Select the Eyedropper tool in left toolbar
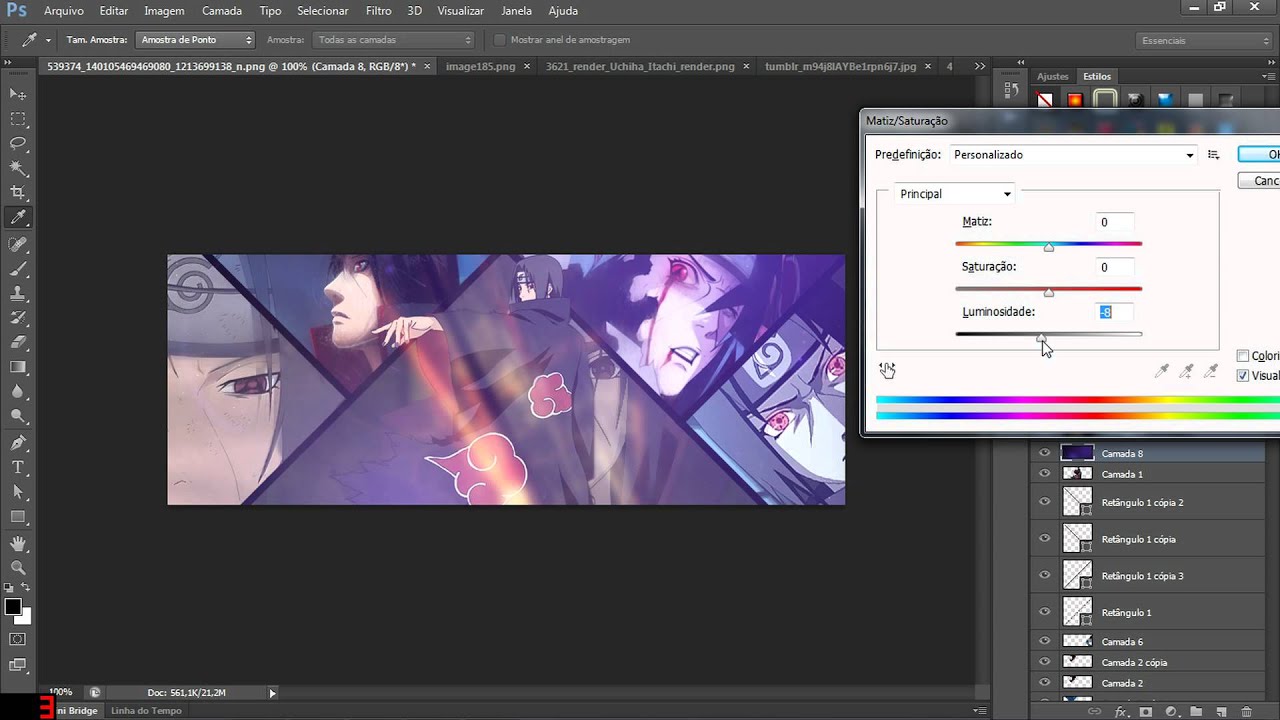Image resolution: width=1280 pixels, height=720 pixels. [x=18, y=218]
